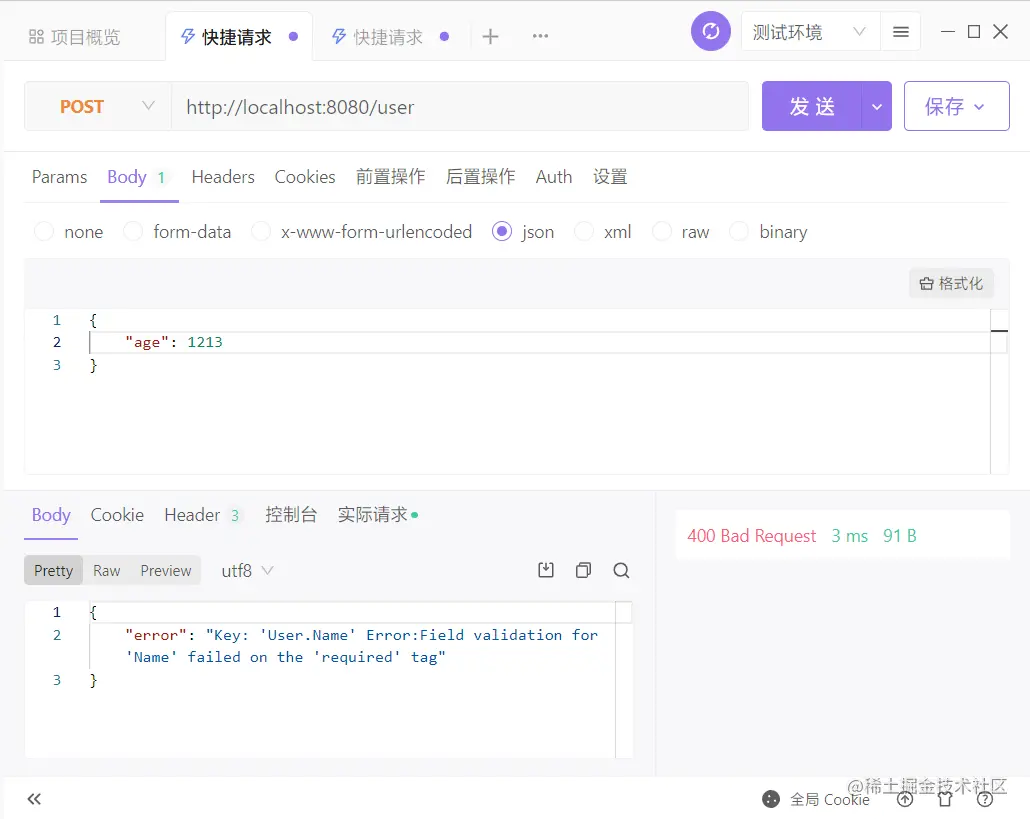This screenshot has height=819, width=1030.
Task: Select the xml body type
Action: click(x=602, y=232)
